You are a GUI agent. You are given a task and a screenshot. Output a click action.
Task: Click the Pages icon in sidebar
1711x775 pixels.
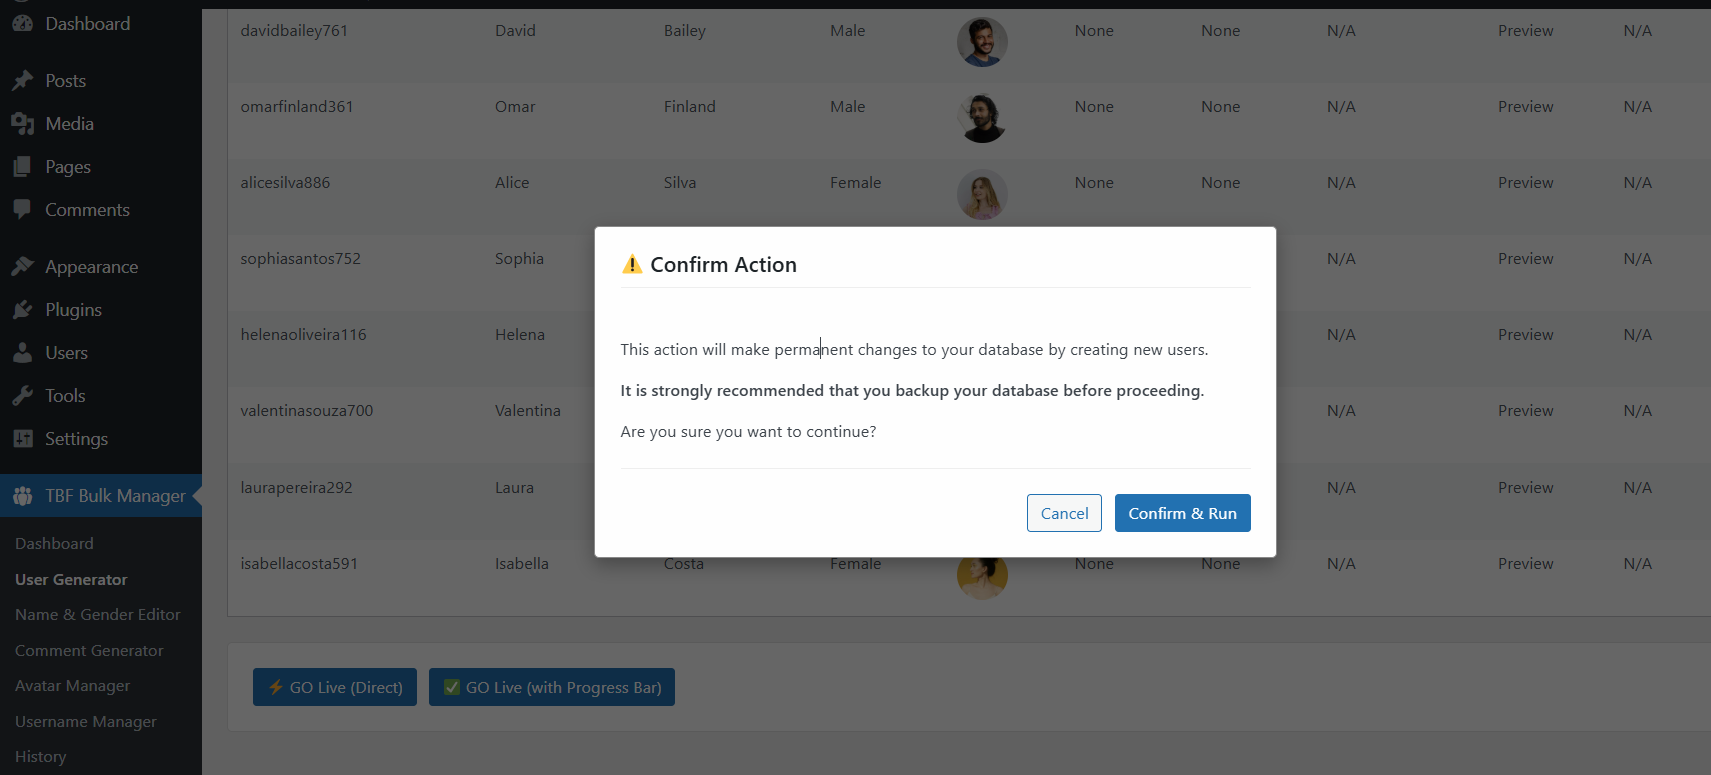click(22, 167)
